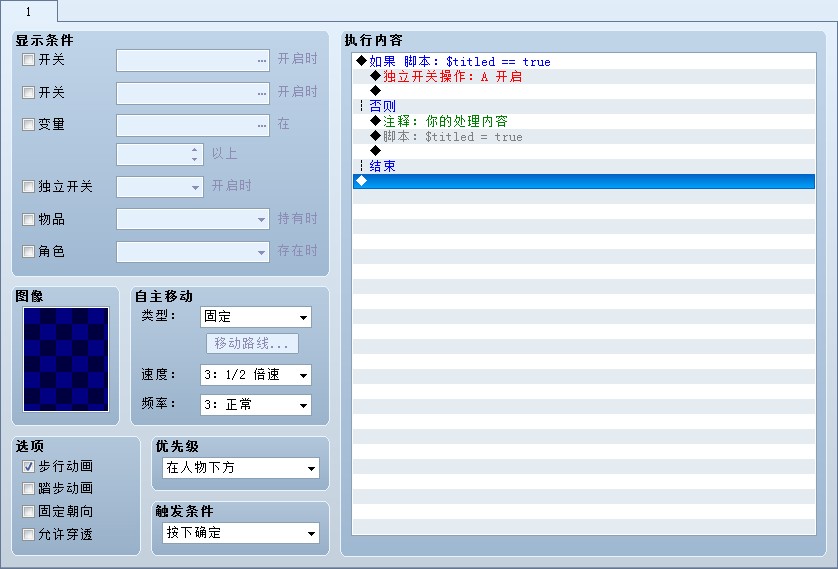Tick the 变量 condition checkbox
The image size is (838, 569).
28,124
